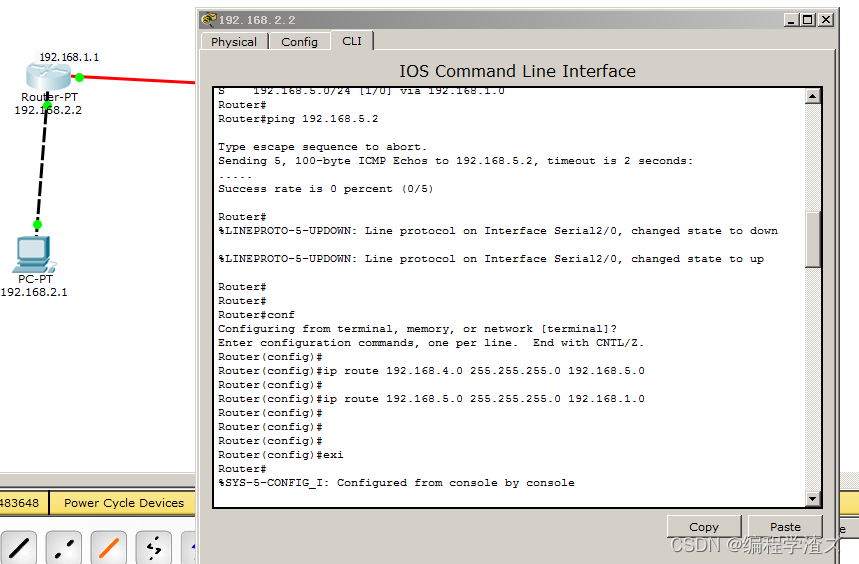Click the 'IOS Command Line Interface' heading
859x564 pixels.
(517, 71)
